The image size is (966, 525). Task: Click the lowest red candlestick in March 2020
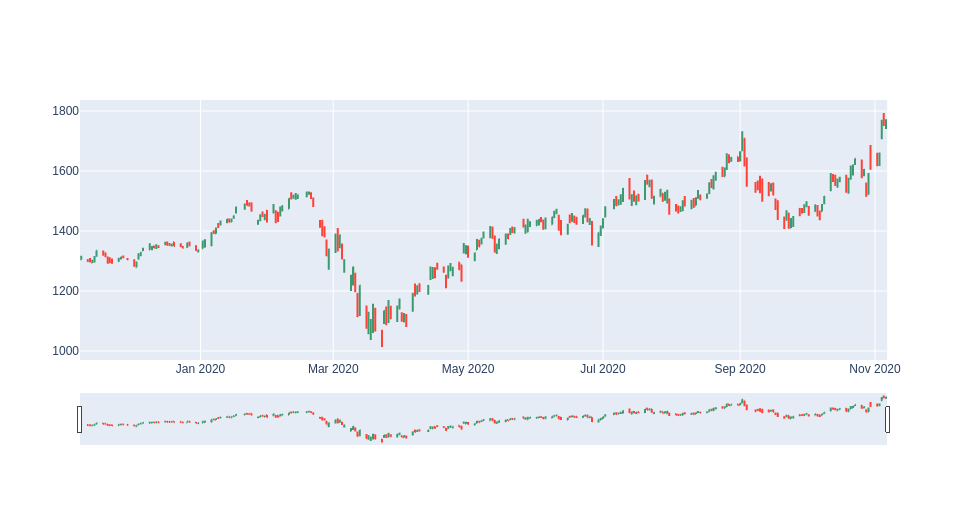click(381, 338)
